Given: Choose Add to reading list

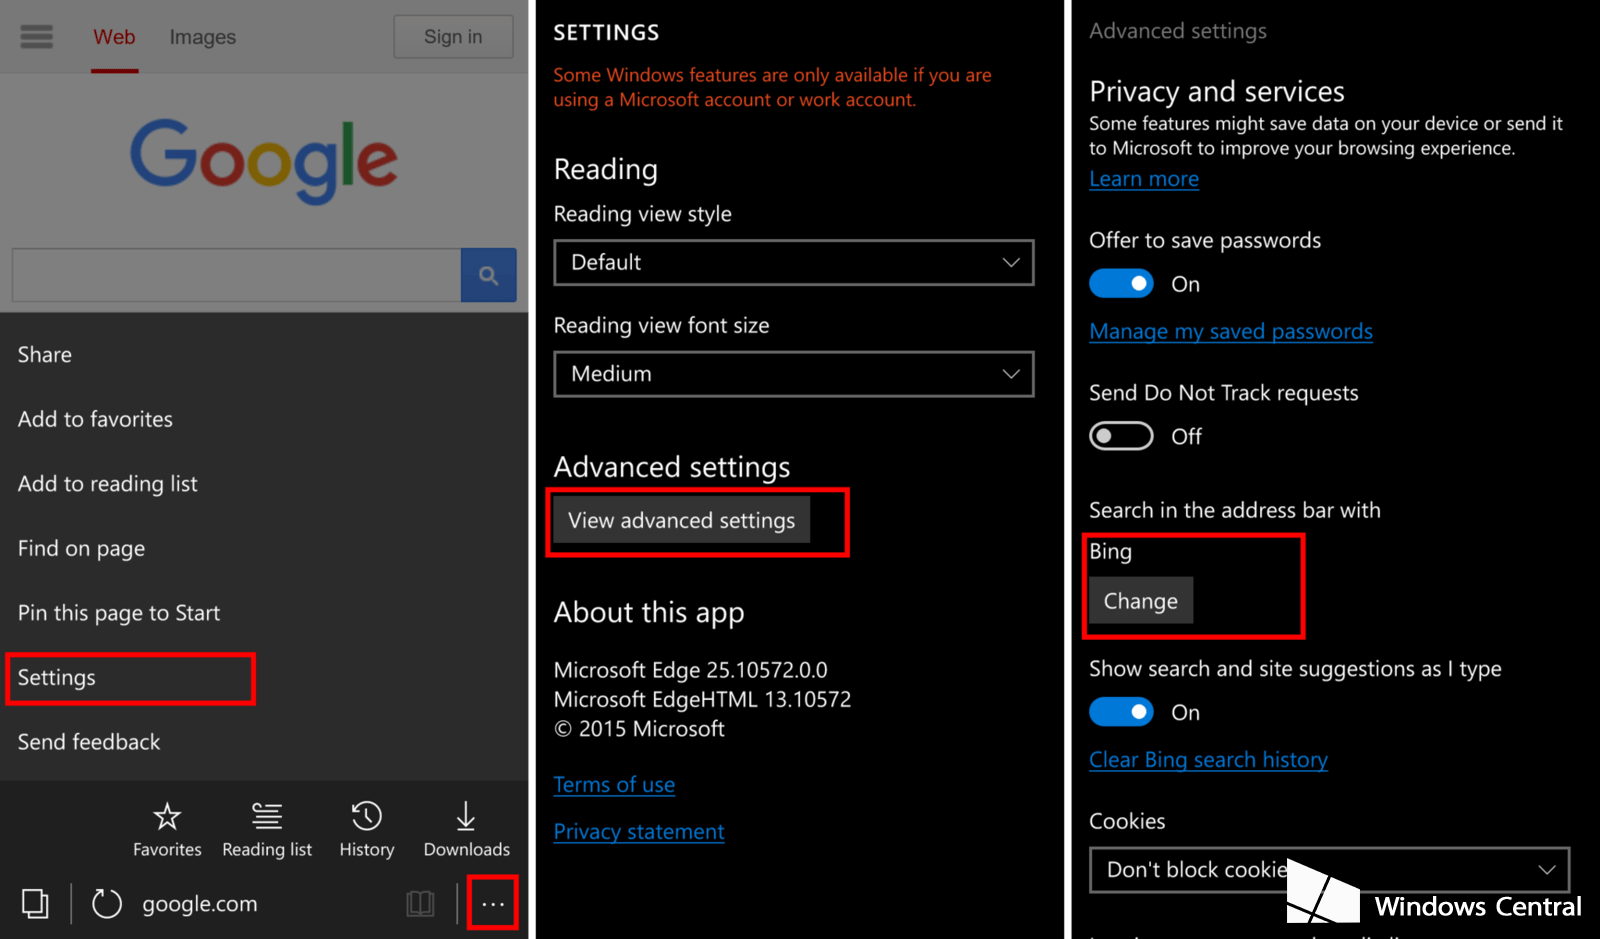Looking at the screenshot, I should (108, 484).
